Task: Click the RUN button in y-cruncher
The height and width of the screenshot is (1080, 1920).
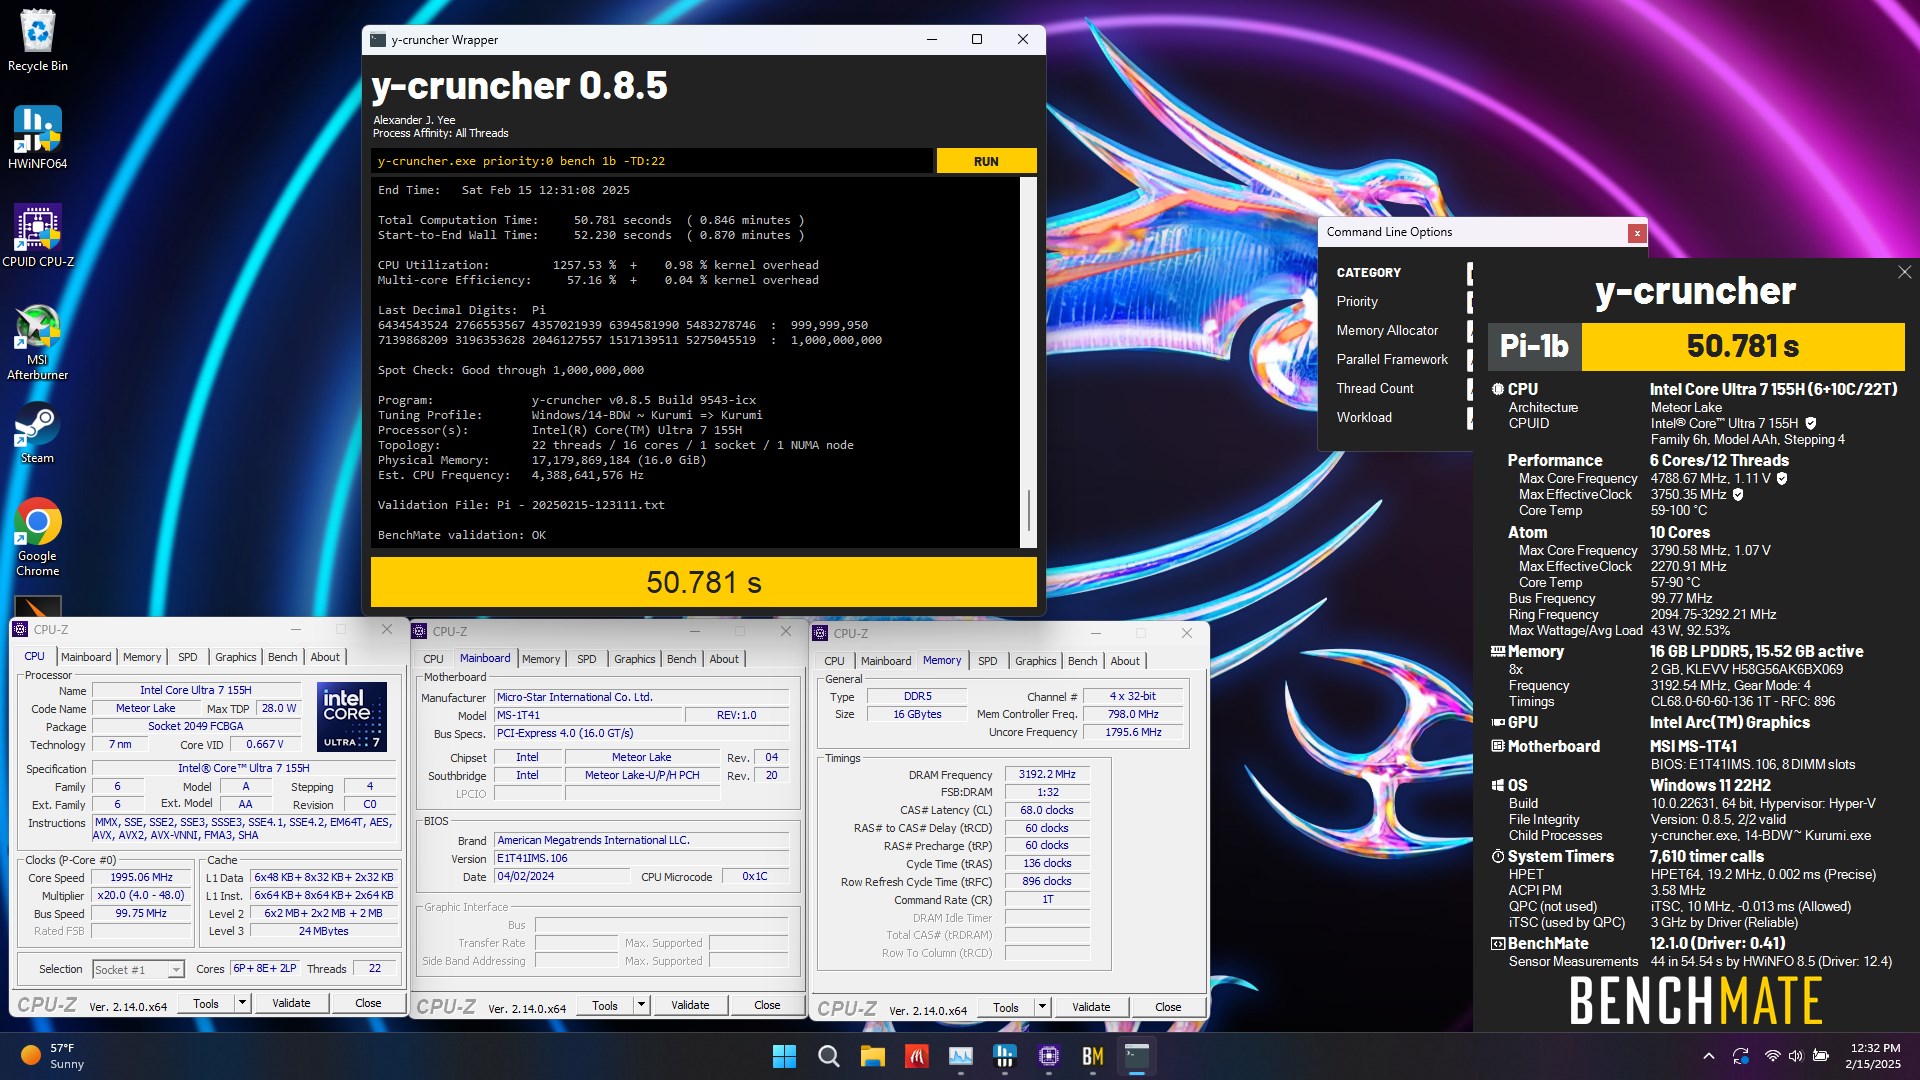Action: click(x=986, y=161)
